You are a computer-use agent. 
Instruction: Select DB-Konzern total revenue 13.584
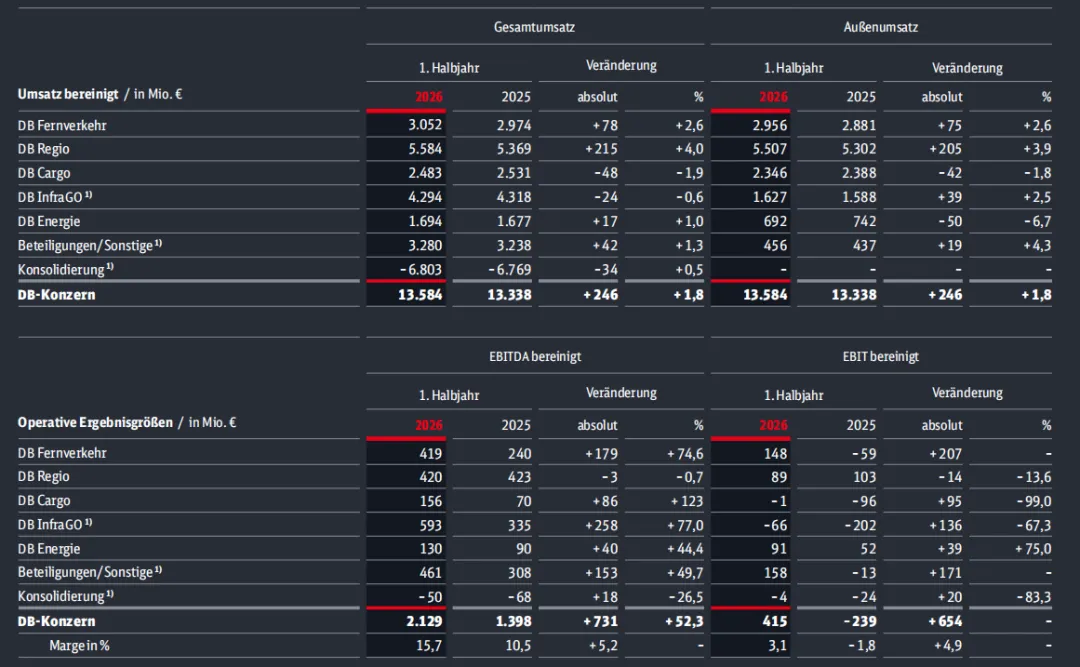(x=420, y=295)
